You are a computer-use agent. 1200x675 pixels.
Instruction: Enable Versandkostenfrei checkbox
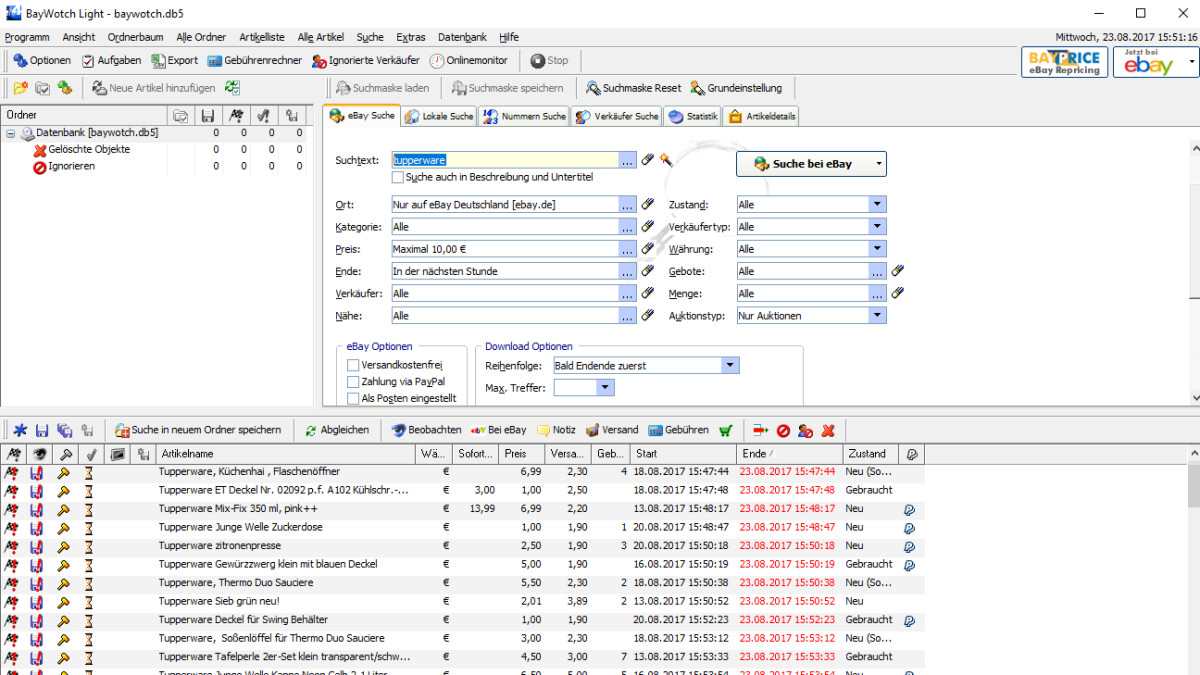[x=353, y=366]
